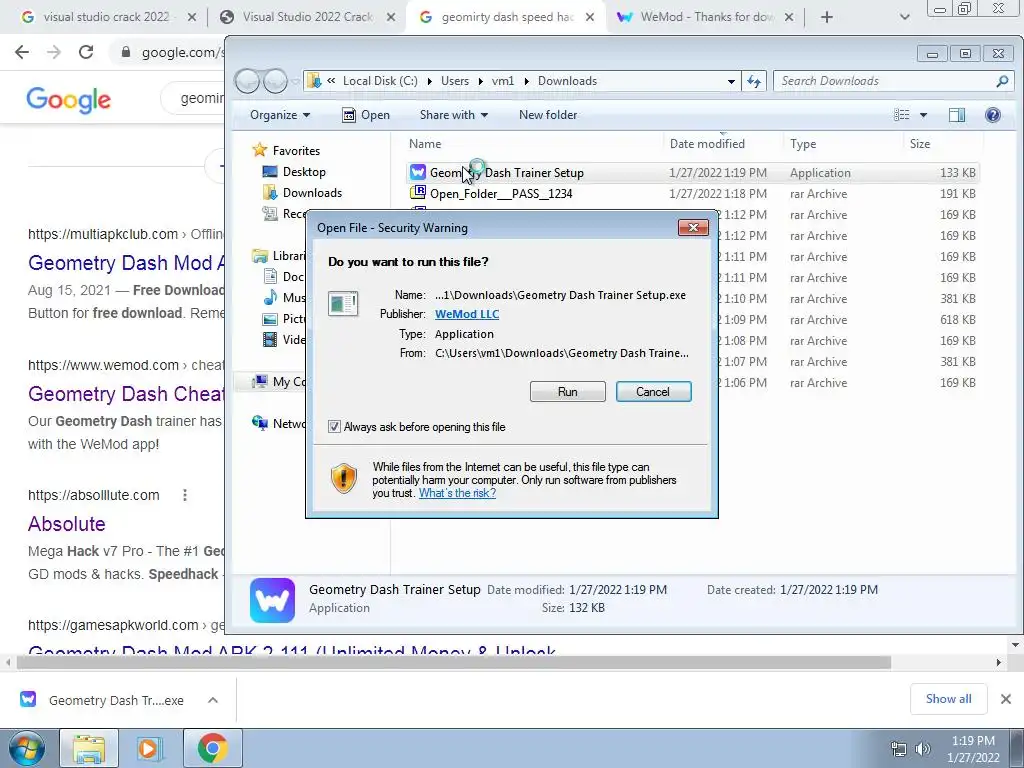
Task: Click the Run button in Security Warning
Action: pyautogui.click(x=568, y=391)
